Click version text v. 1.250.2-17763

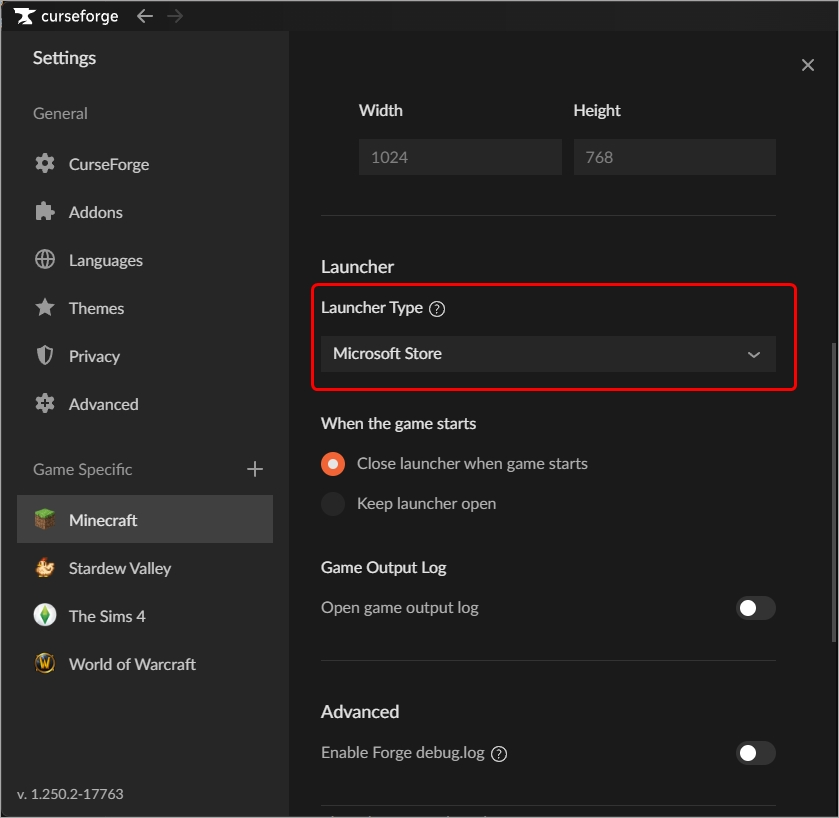tap(70, 794)
